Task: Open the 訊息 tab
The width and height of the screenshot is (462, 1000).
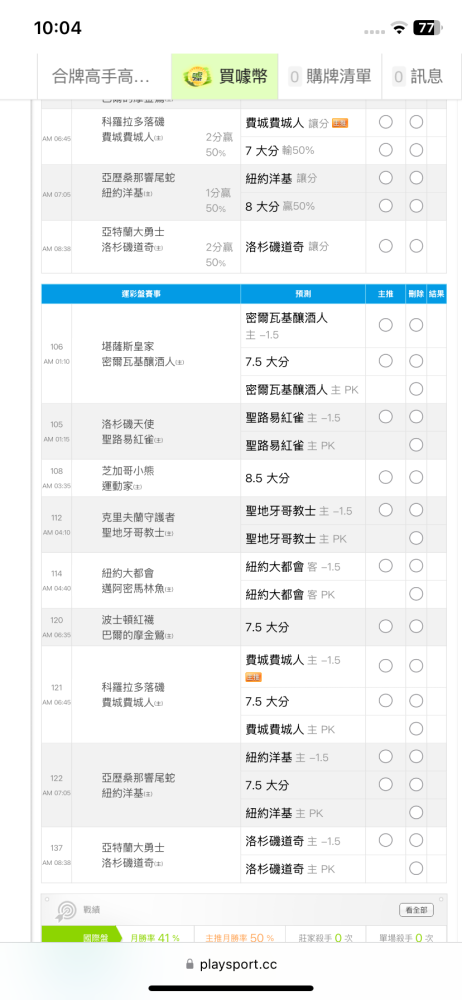Action: 419,77
